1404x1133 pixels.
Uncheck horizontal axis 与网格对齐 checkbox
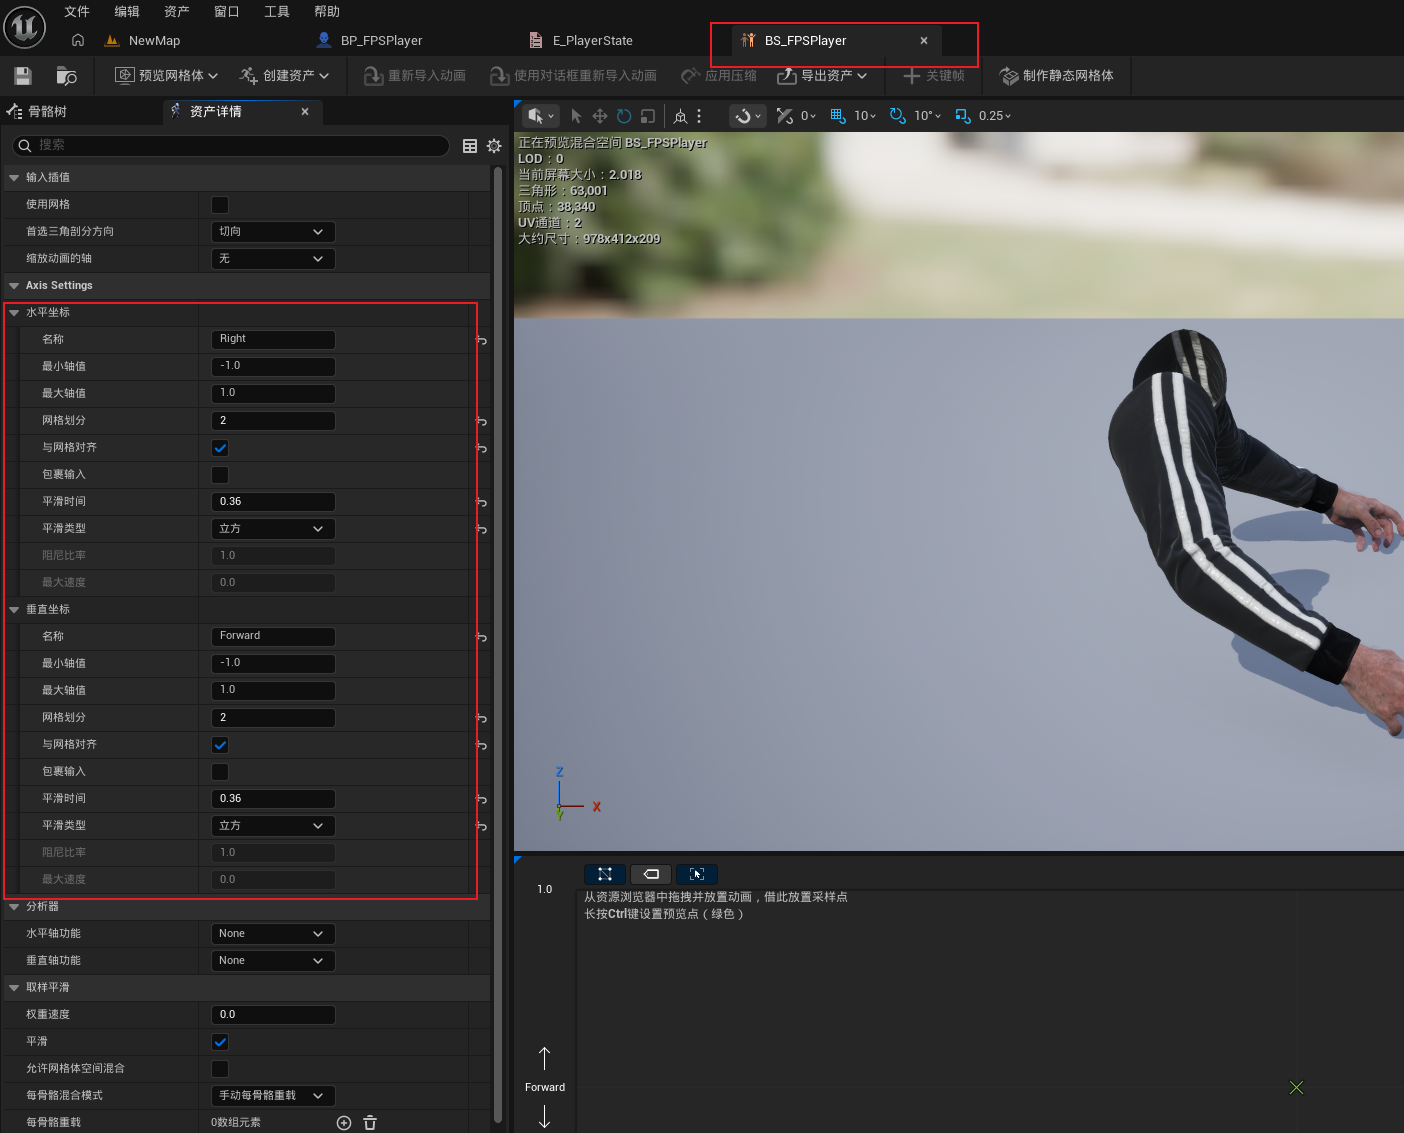[220, 448]
